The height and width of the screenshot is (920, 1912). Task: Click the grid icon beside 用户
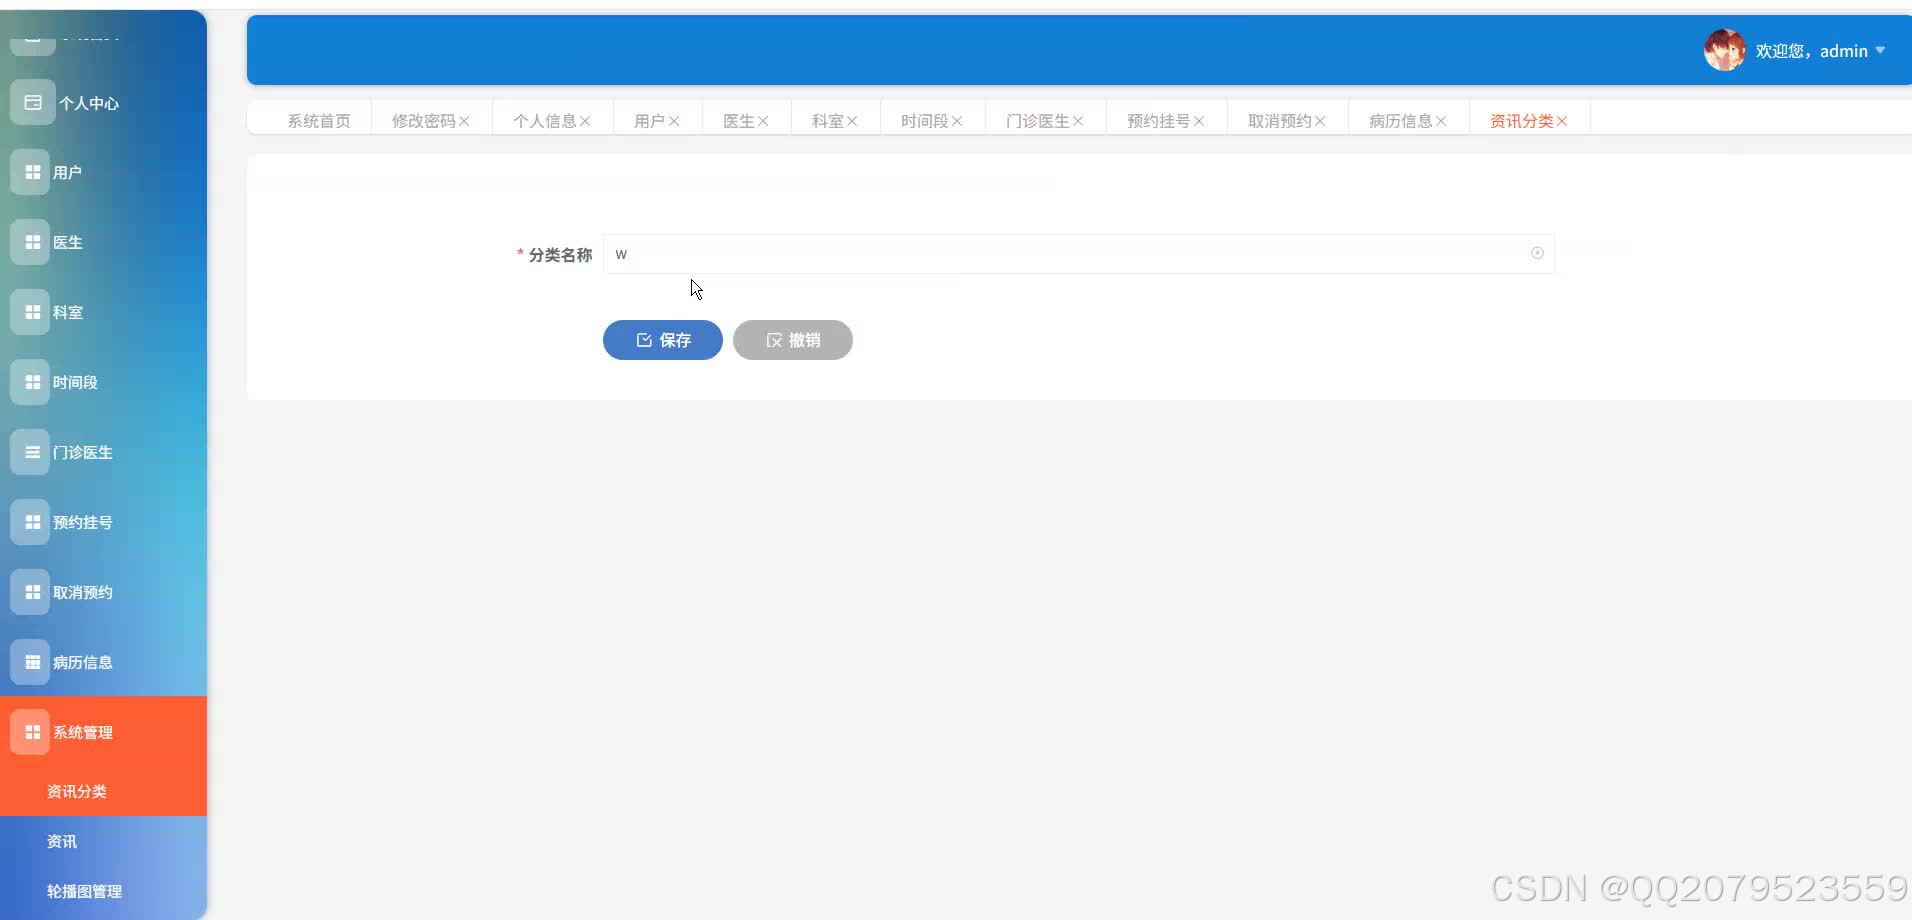click(x=32, y=172)
